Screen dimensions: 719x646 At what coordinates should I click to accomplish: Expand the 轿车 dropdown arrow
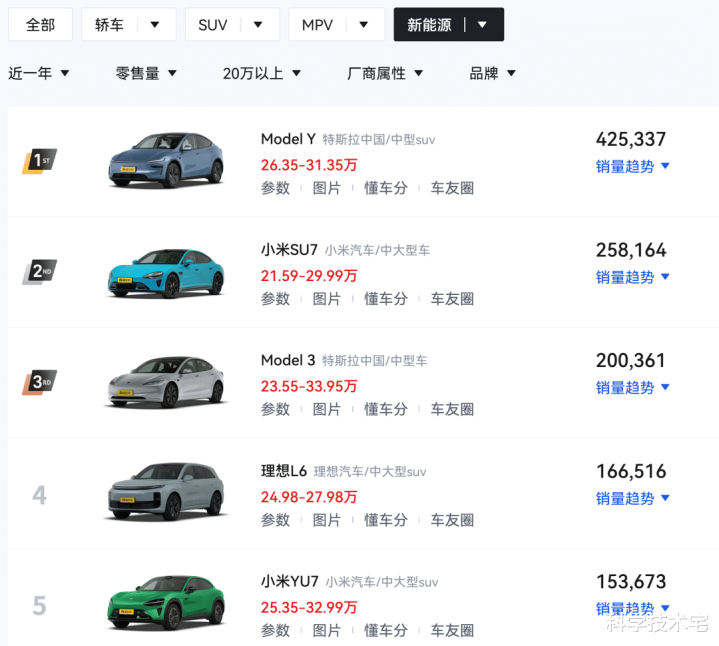tap(154, 25)
